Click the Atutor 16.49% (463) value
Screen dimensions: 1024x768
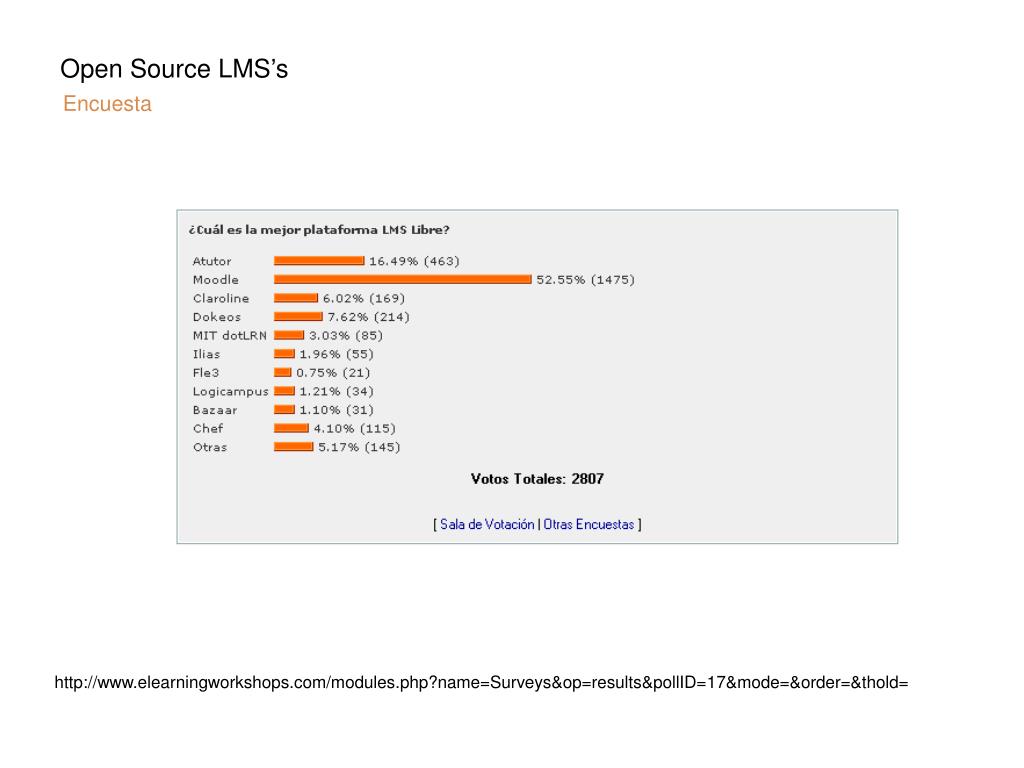(414, 261)
